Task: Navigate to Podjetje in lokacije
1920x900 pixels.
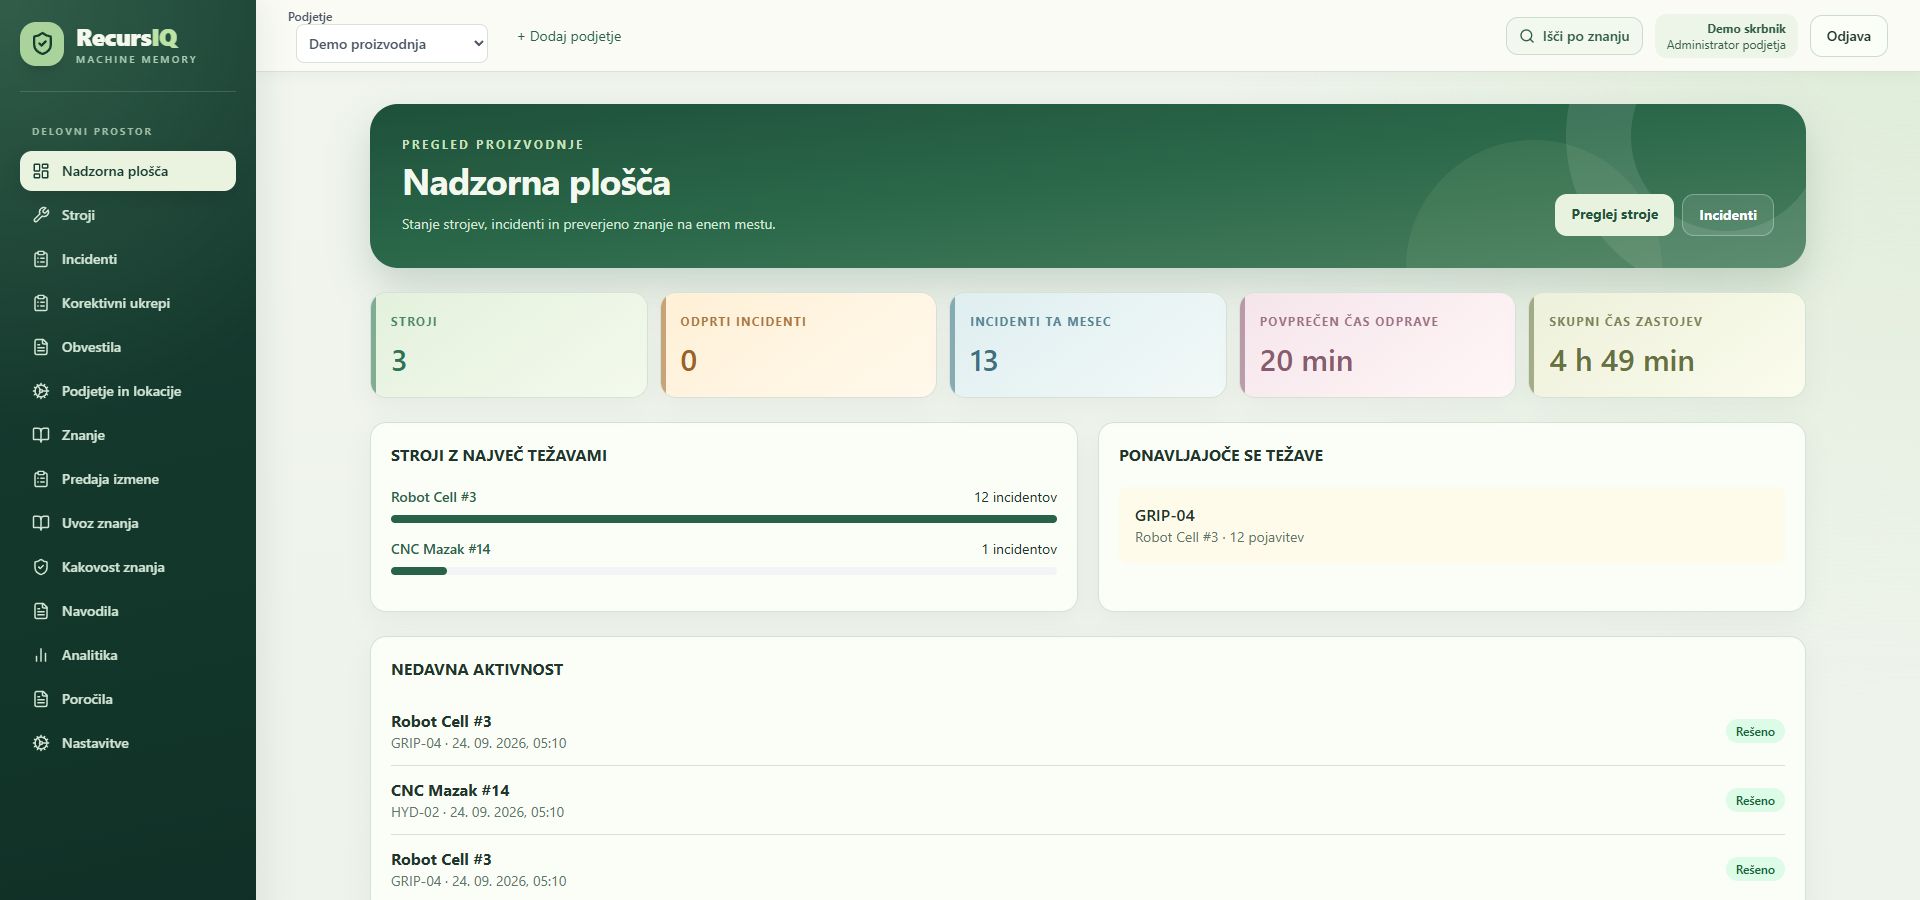Action: pos(128,391)
